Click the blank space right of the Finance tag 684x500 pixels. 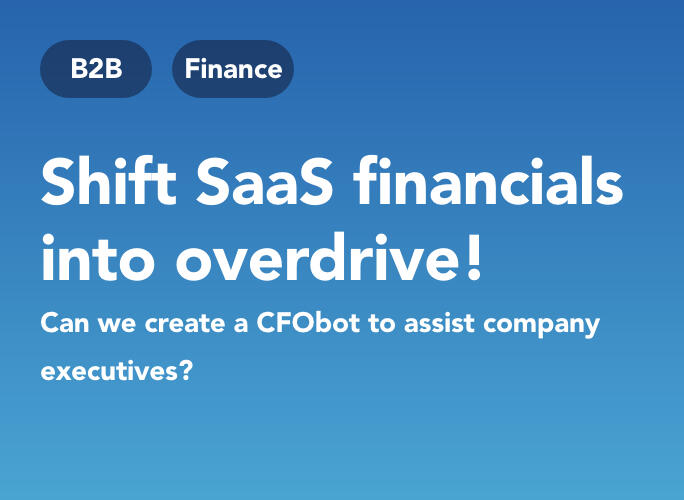480,69
